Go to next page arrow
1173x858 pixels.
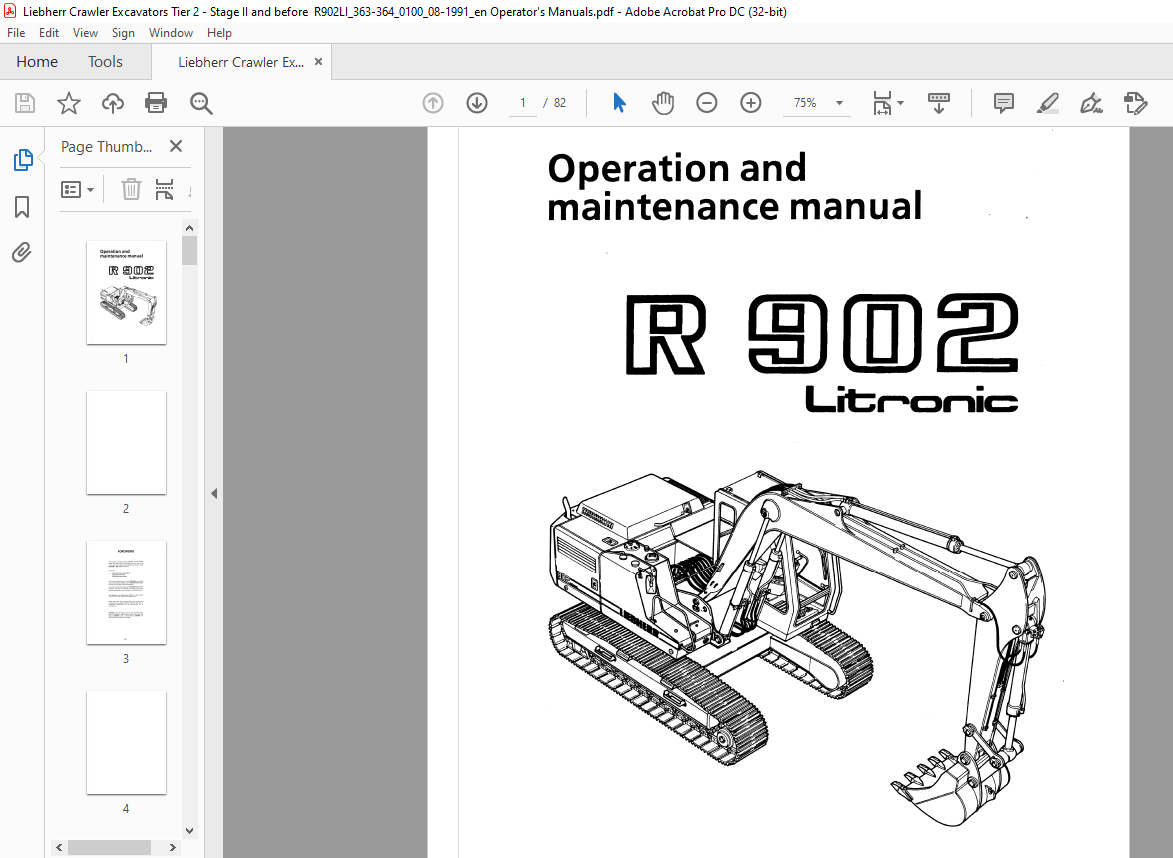(x=477, y=102)
